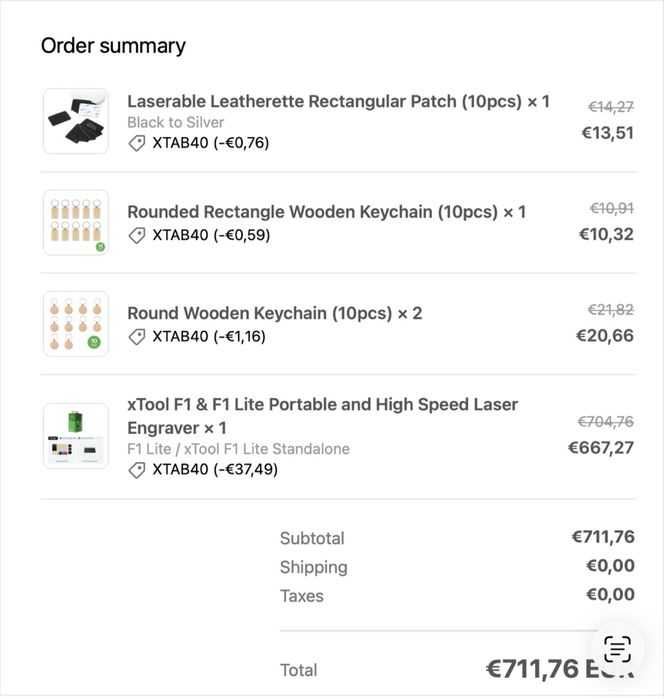Select the Round Wooden Keychain (10pcs) × 2 title
This screenshot has height=699, width=664.
(x=274, y=313)
